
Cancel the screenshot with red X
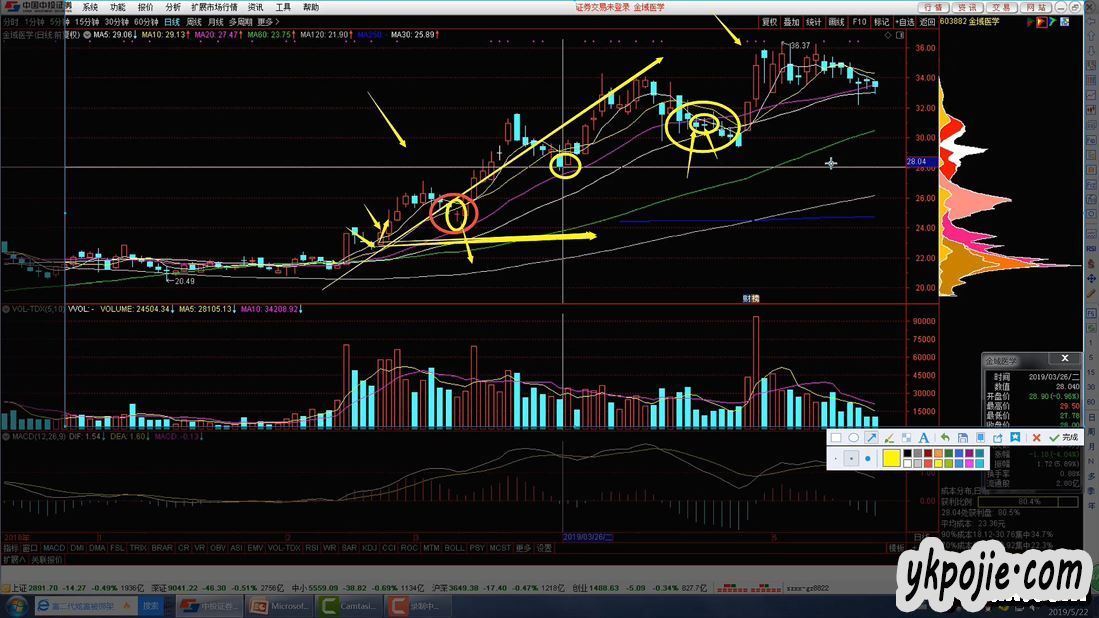point(1037,438)
